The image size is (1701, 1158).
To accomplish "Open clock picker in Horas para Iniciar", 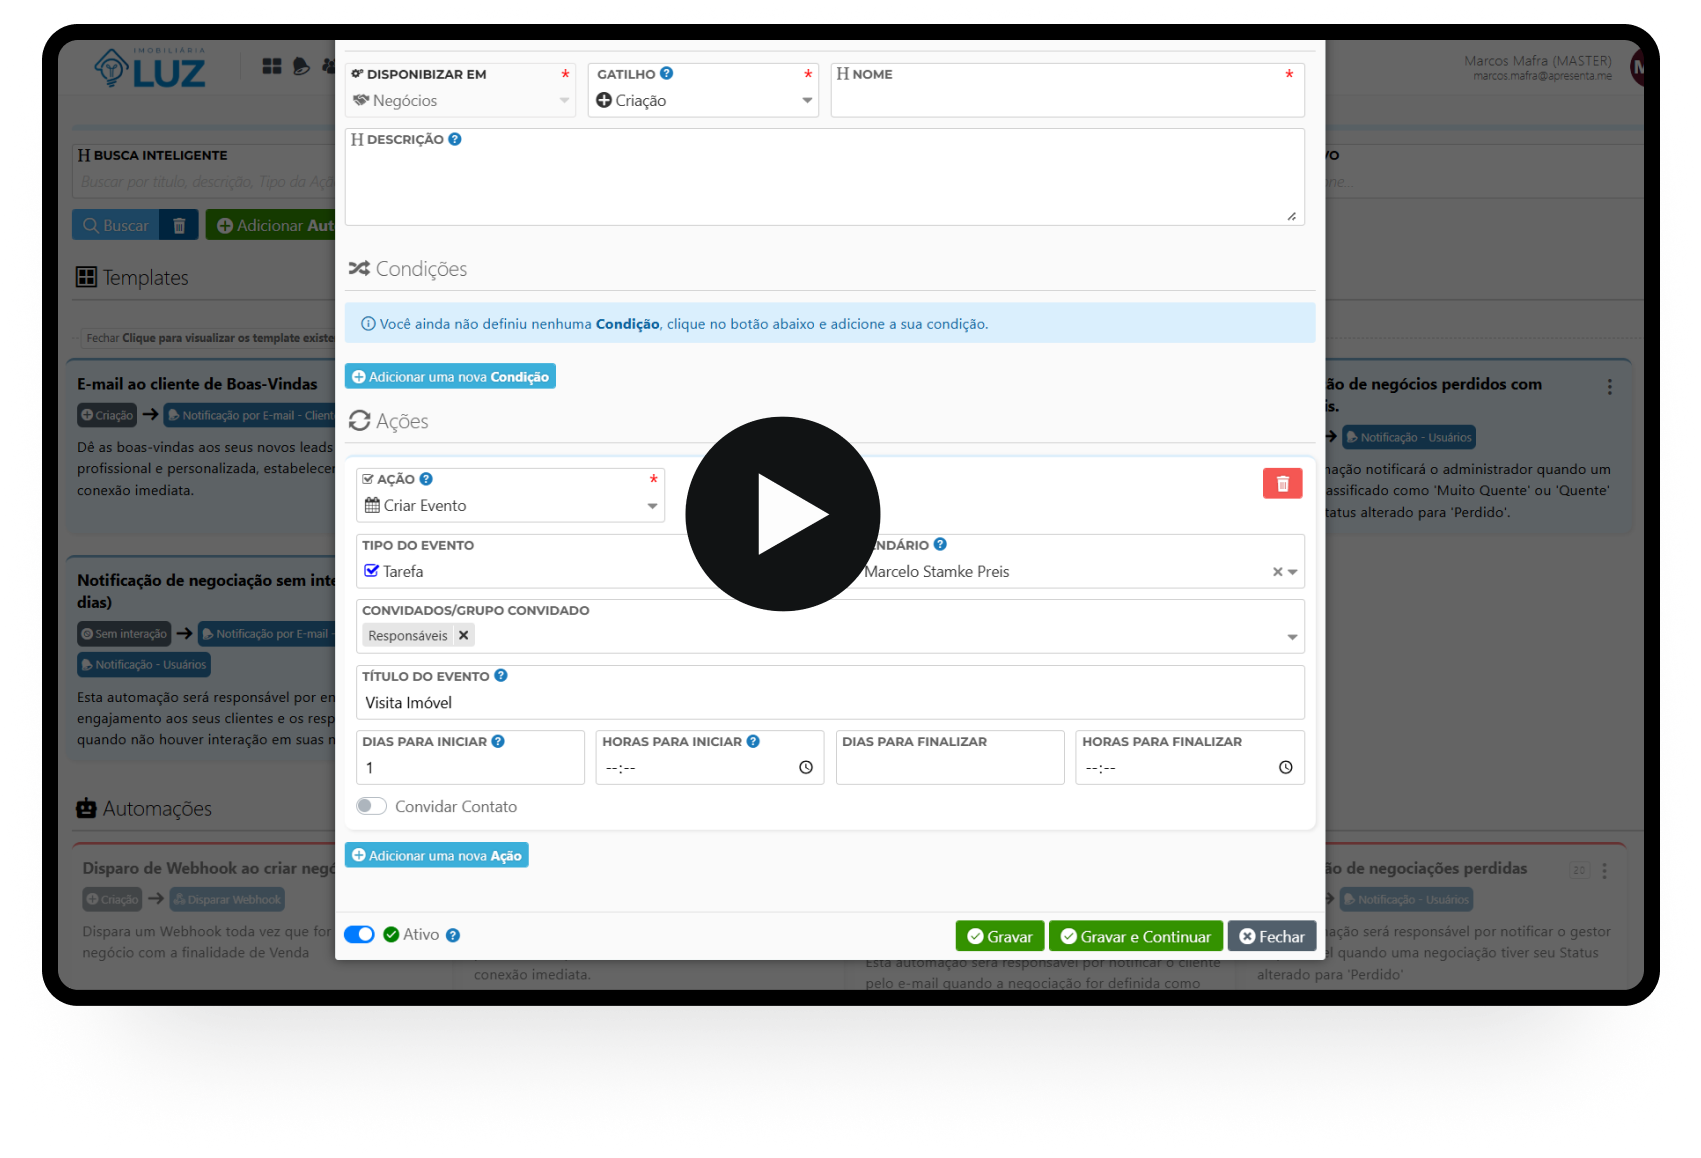I will tap(805, 768).
